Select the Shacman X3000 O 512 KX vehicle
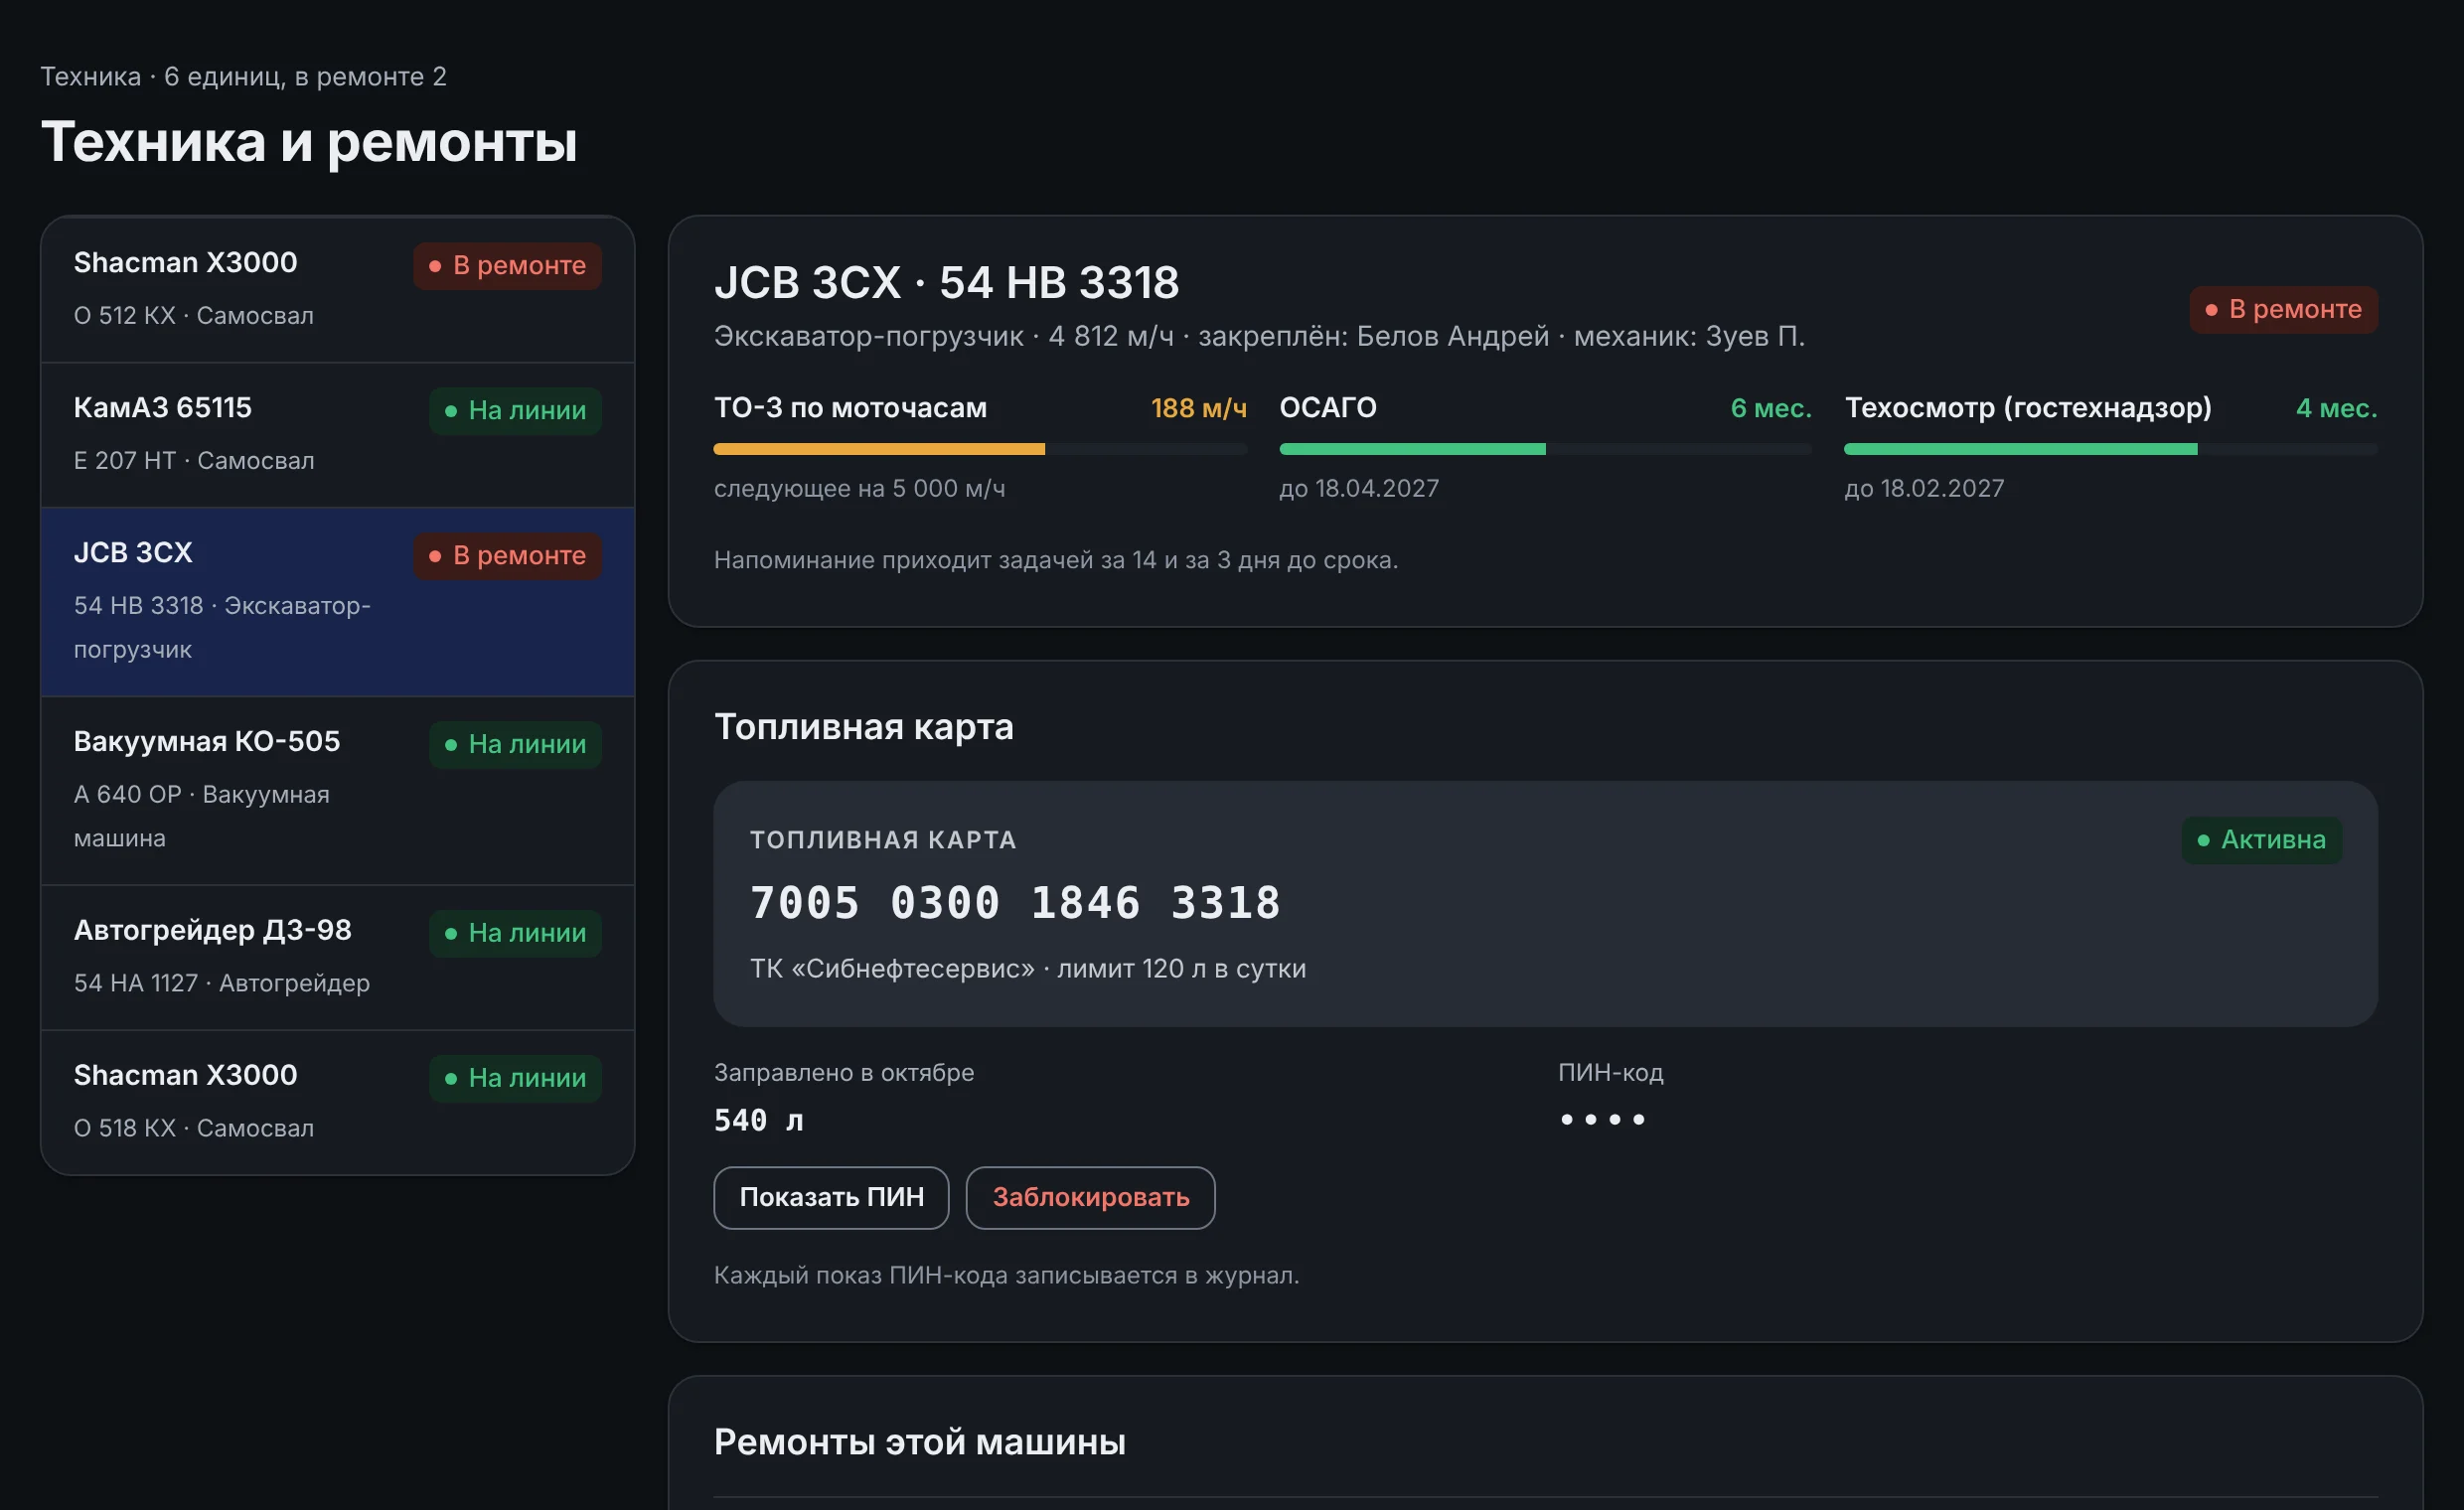This screenshot has width=2464, height=1510. [x=337, y=290]
